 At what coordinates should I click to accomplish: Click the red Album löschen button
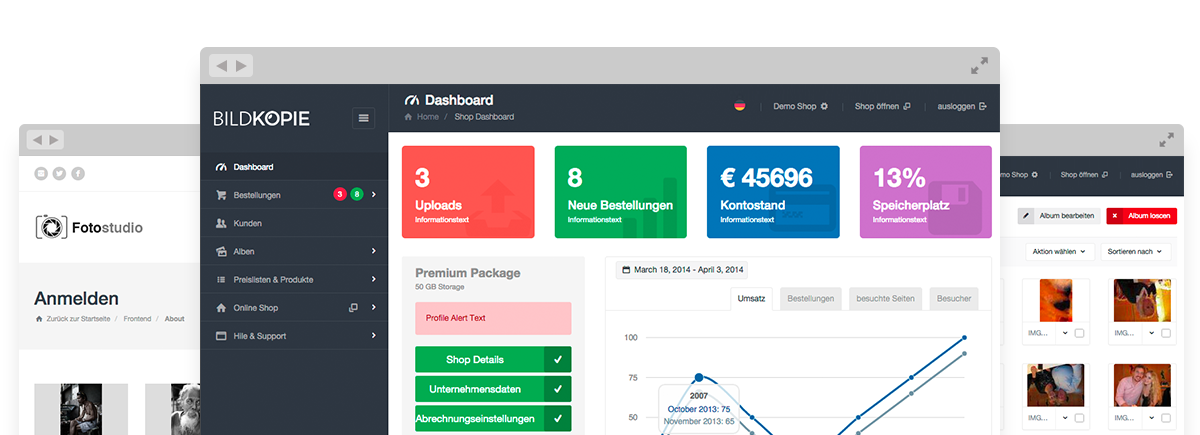[1141, 215]
